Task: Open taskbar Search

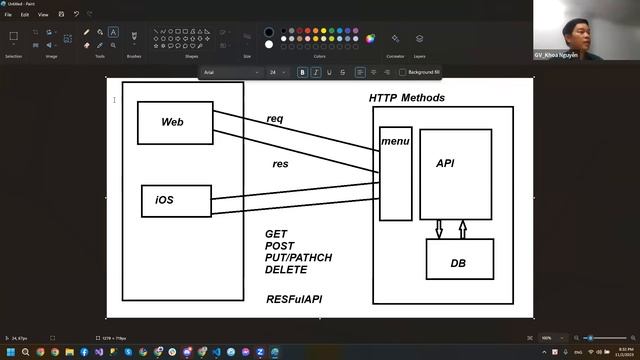Action: pyautogui.click(x=25, y=352)
